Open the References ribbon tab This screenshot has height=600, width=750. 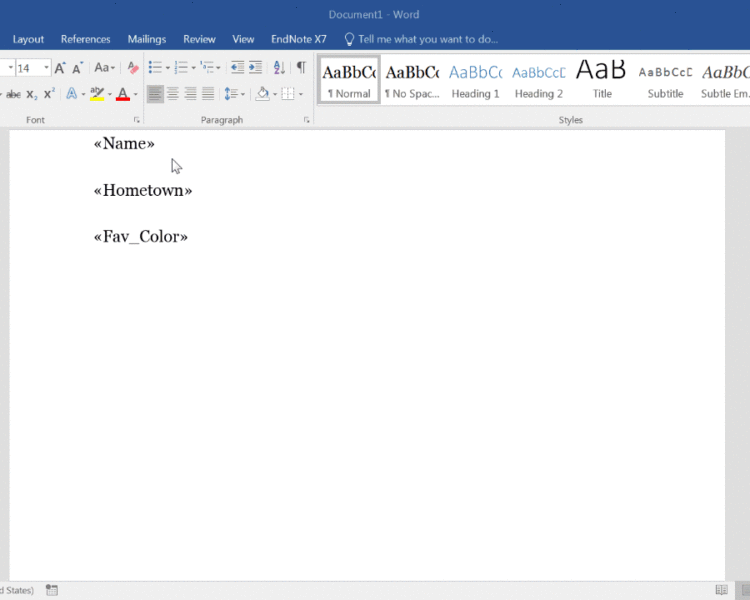[86, 39]
